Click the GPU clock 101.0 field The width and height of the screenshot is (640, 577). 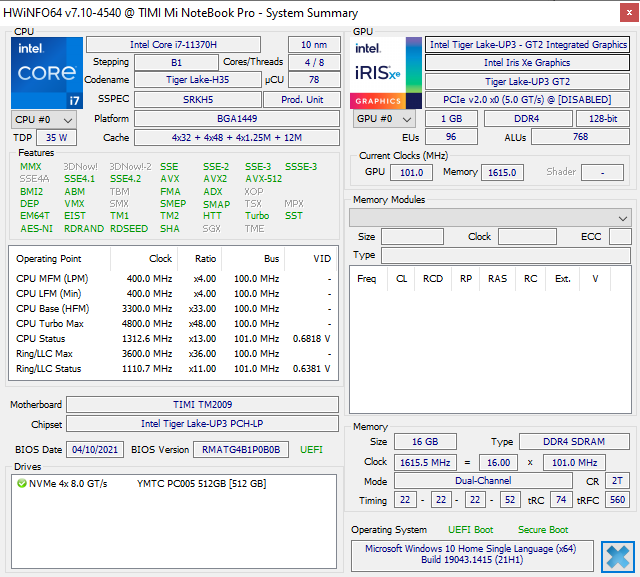411,172
